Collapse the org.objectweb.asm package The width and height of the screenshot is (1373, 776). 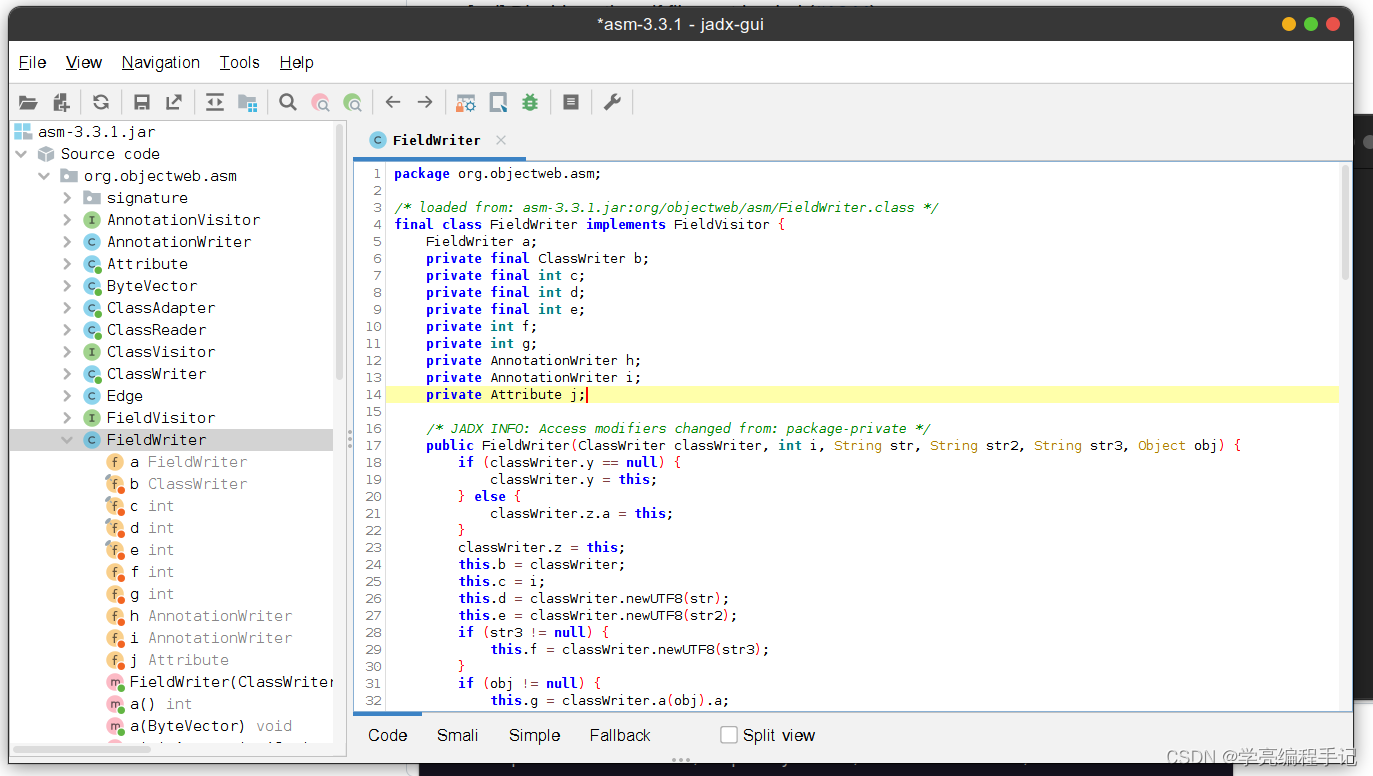click(43, 175)
